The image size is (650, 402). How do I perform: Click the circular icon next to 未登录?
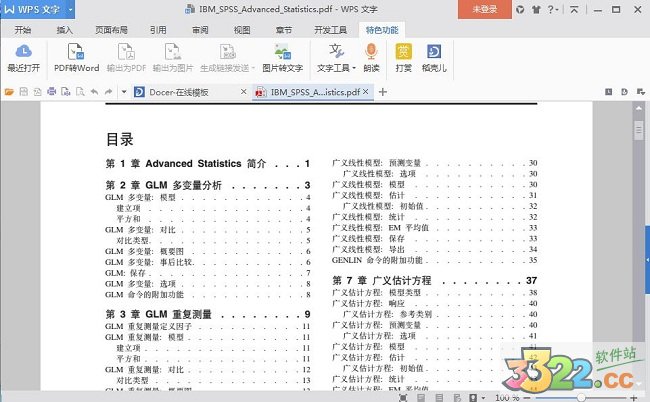(x=520, y=9)
